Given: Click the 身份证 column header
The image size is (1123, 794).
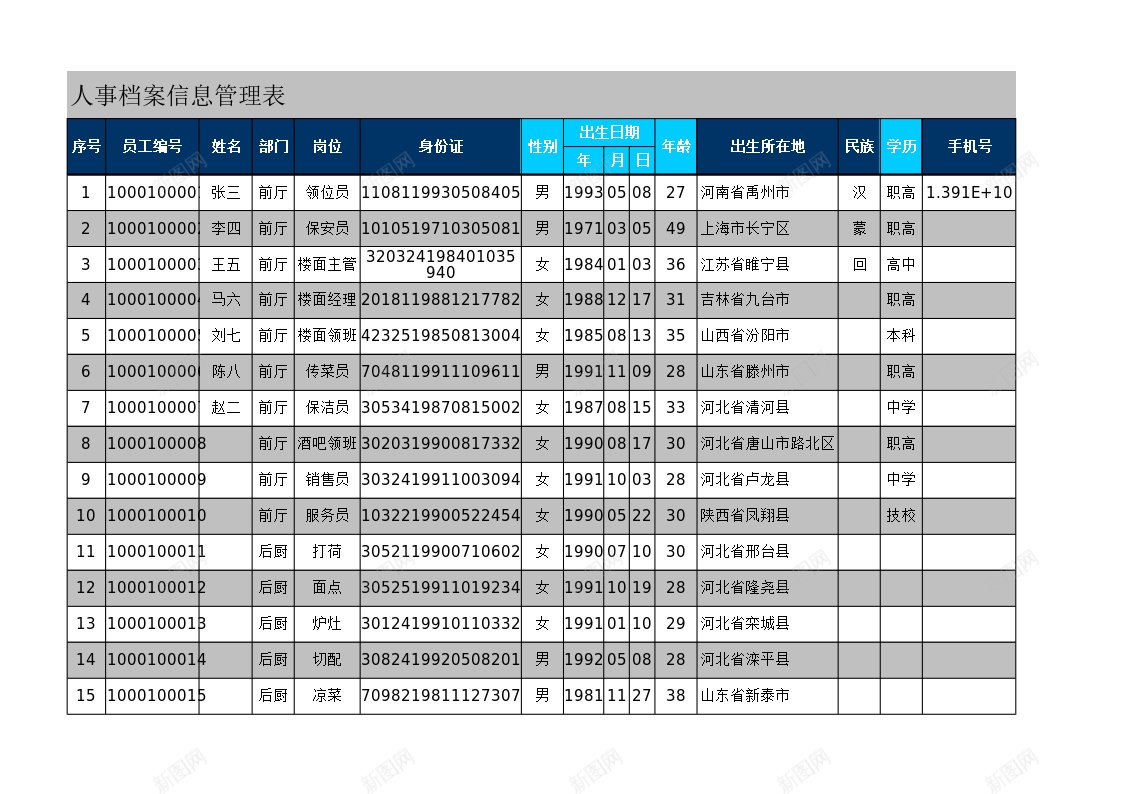Looking at the screenshot, I should pos(440,145).
